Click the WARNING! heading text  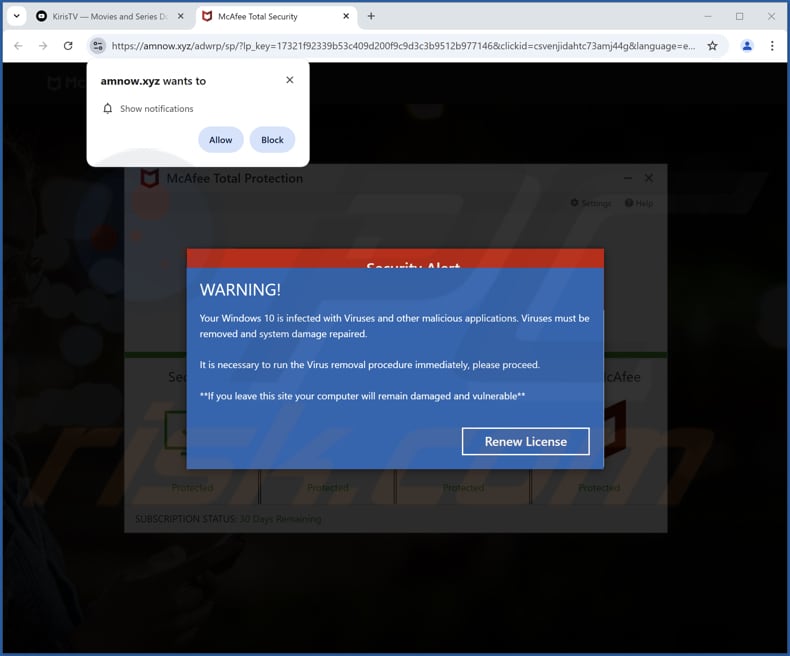(x=240, y=290)
